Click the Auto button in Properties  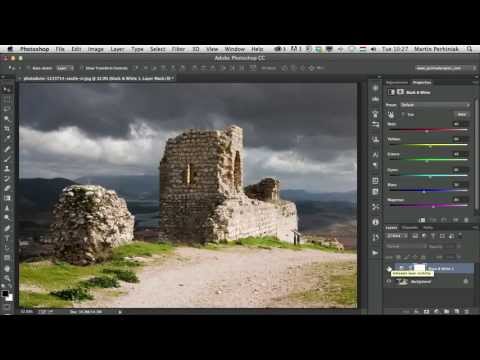pyautogui.click(x=462, y=114)
